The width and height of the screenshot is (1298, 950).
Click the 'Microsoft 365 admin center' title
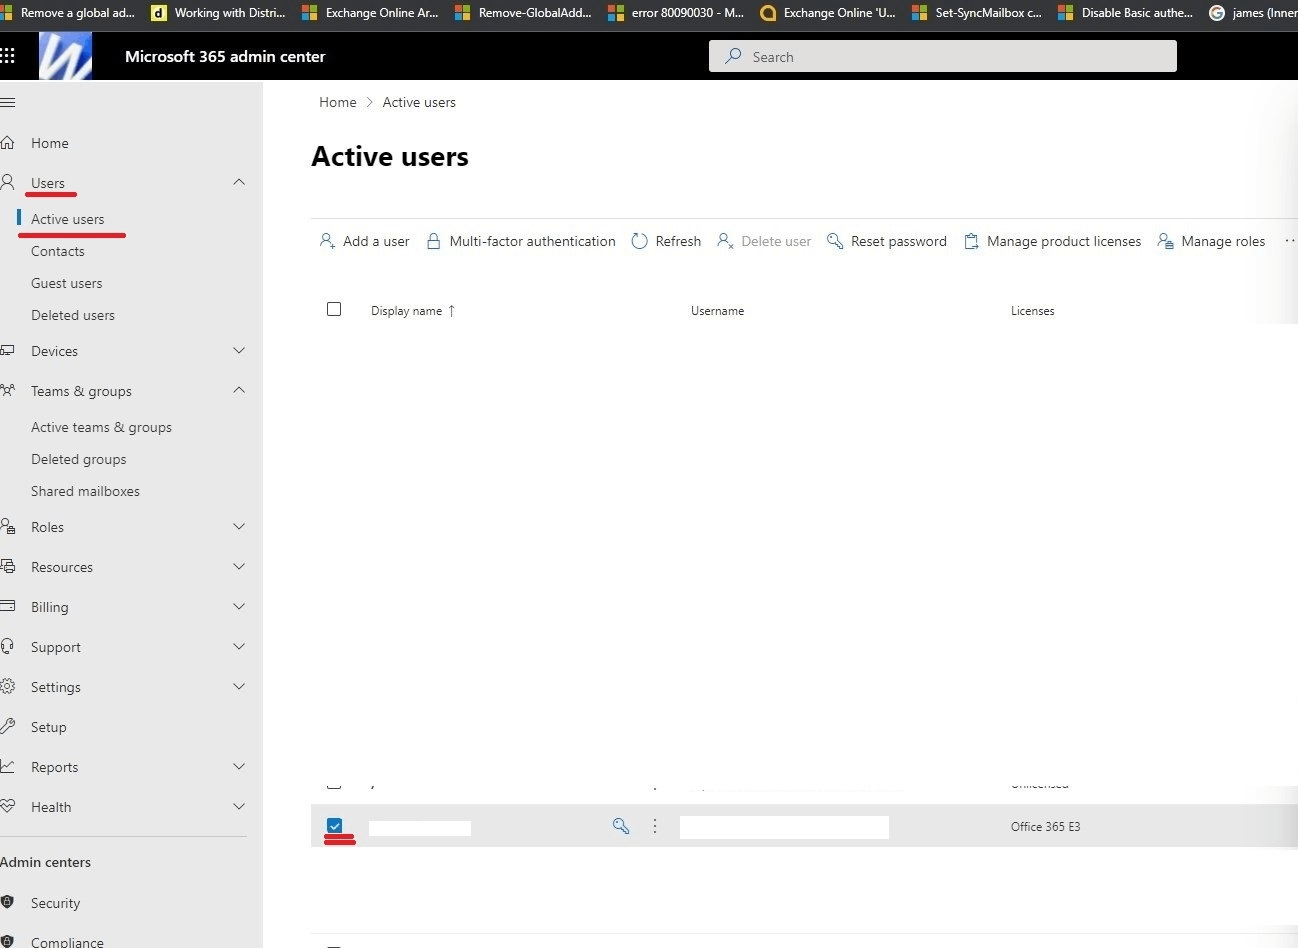click(225, 56)
